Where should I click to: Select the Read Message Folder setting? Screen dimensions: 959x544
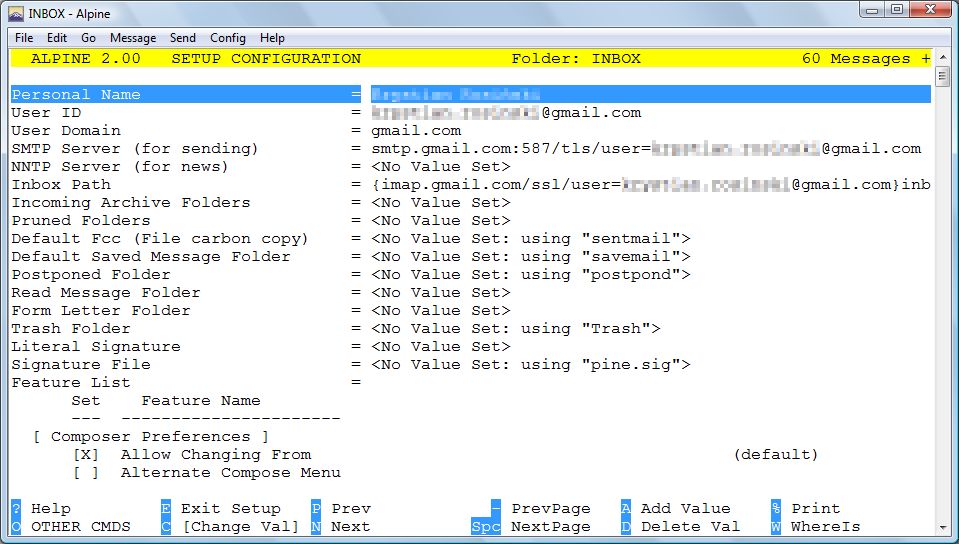tap(106, 292)
